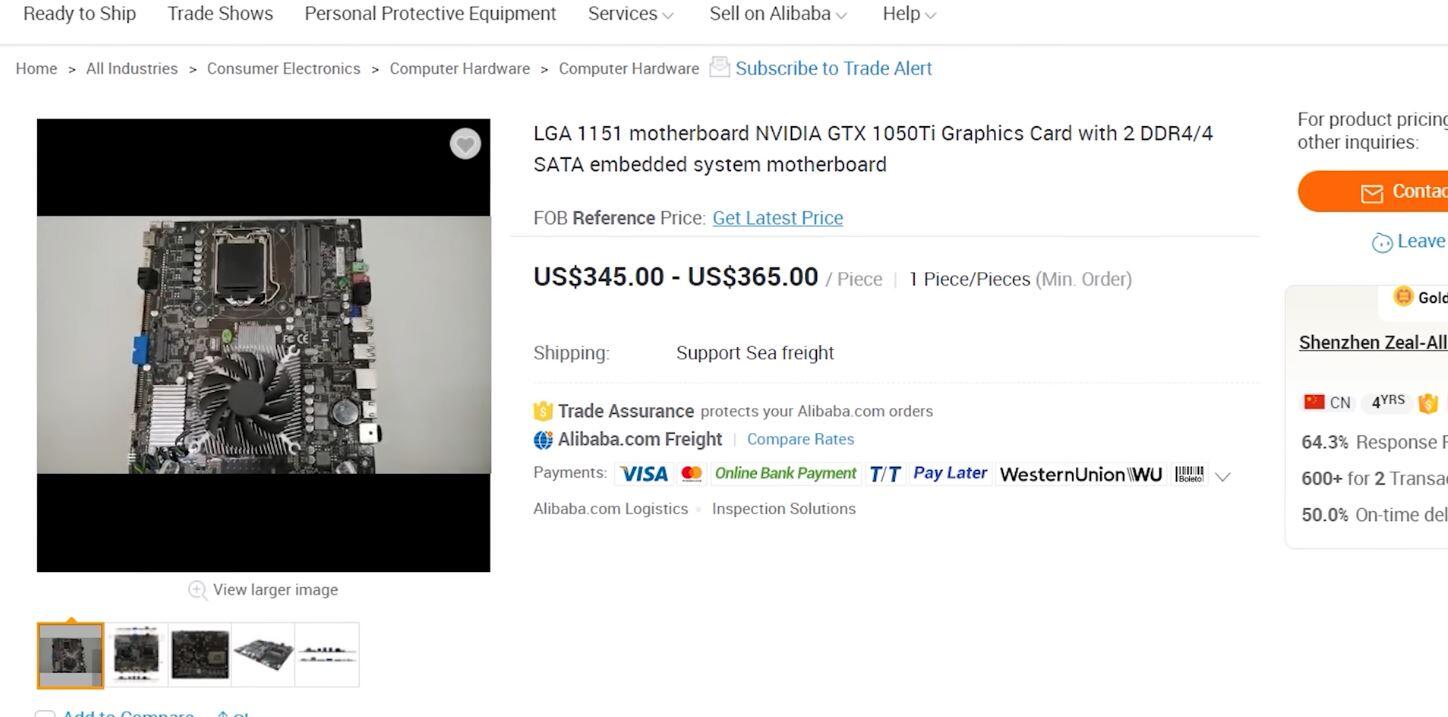This screenshot has width=1448, height=717.
Task: Open the Compare Rates link
Action: (x=800, y=439)
